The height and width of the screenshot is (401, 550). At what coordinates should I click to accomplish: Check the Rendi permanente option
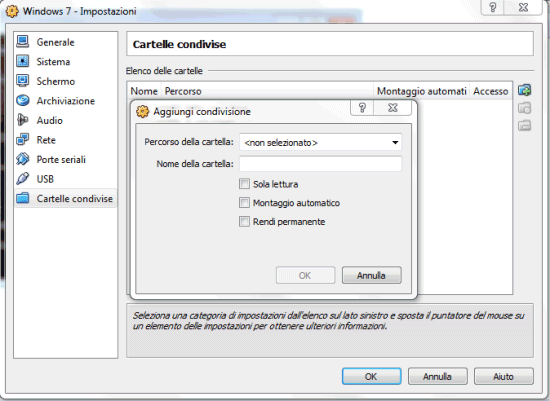click(244, 222)
